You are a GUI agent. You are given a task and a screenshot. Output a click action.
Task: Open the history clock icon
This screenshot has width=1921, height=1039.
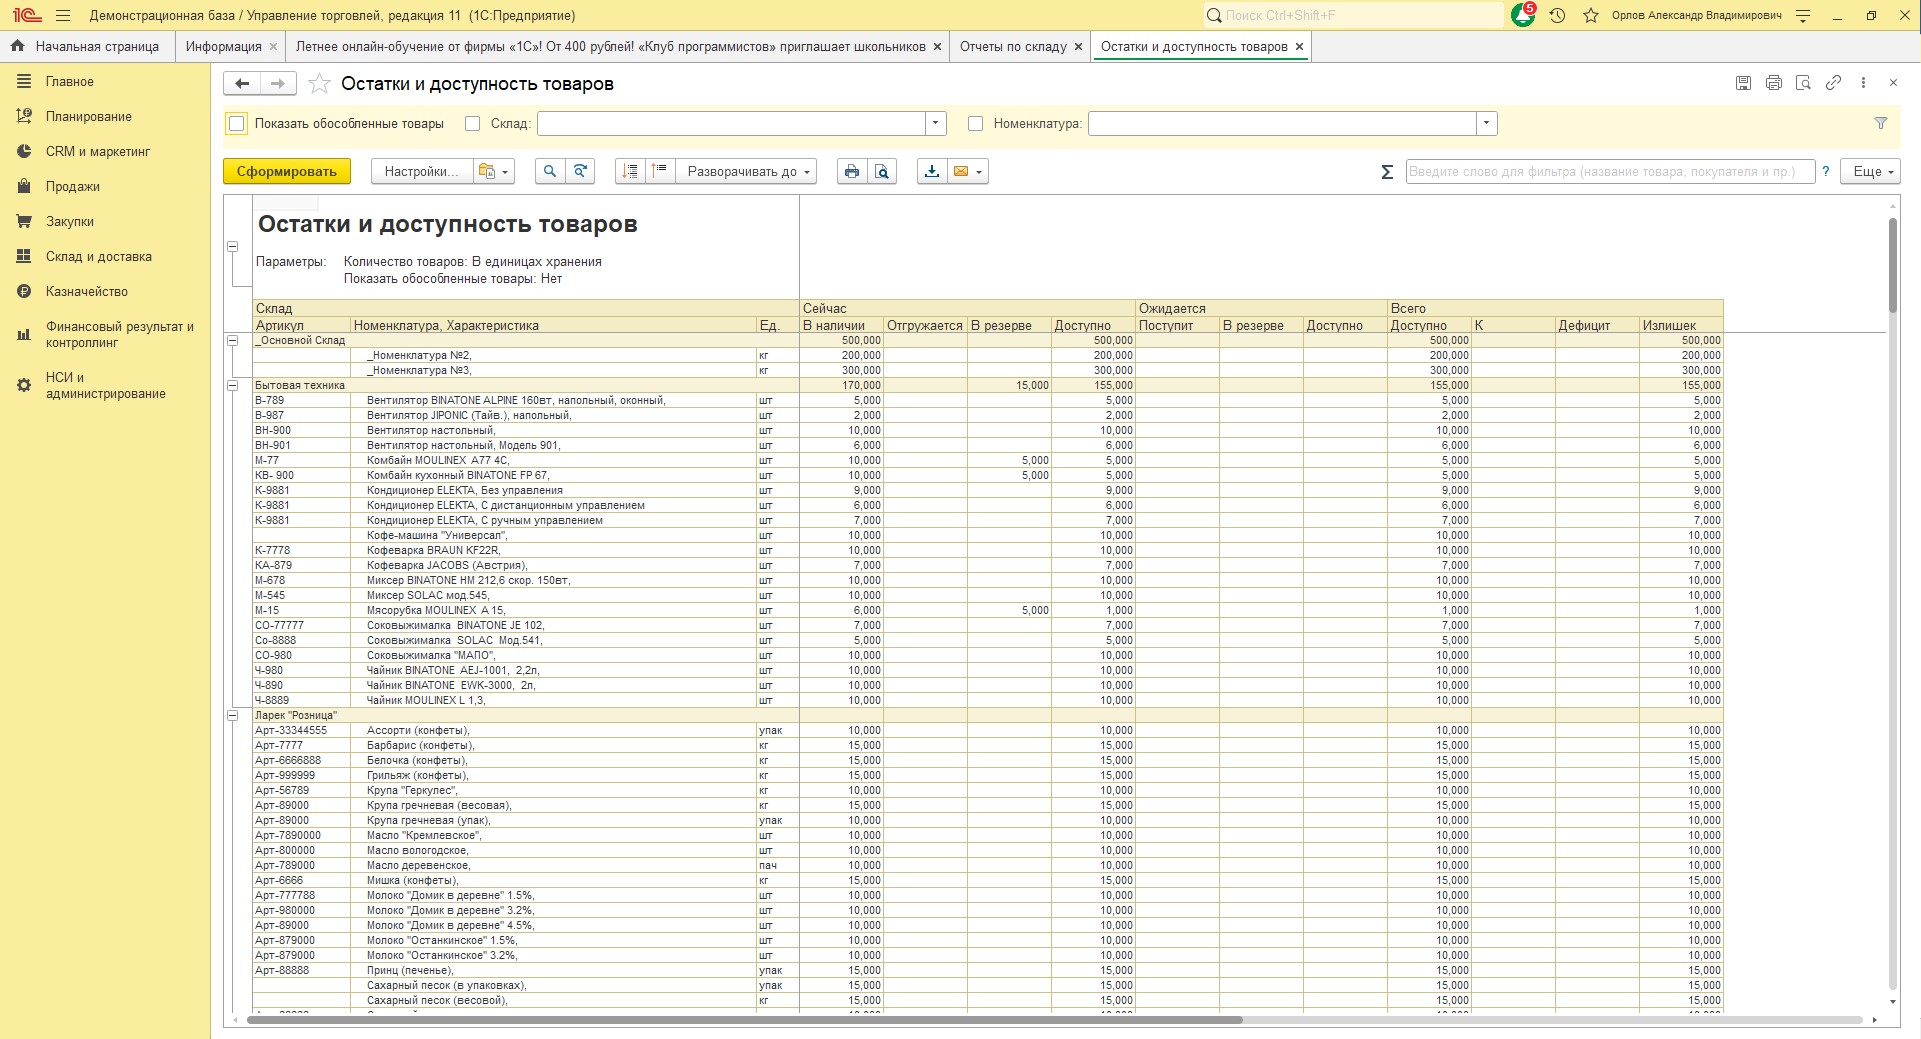tap(1557, 15)
